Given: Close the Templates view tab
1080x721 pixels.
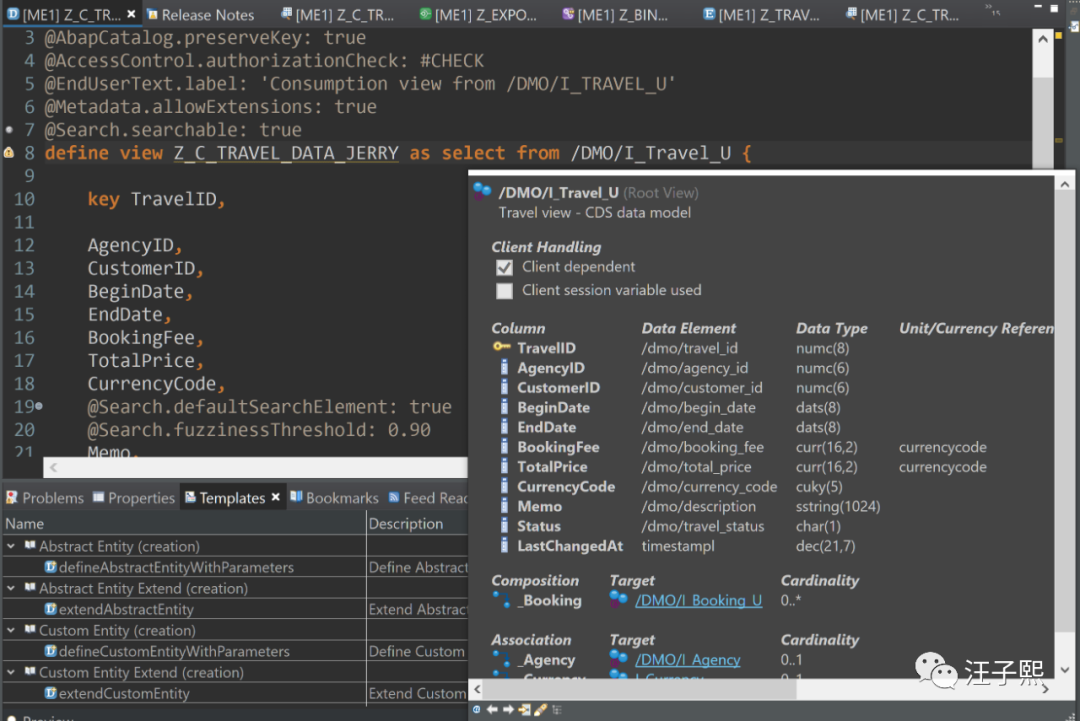Looking at the screenshot, I should click(276, 498).
